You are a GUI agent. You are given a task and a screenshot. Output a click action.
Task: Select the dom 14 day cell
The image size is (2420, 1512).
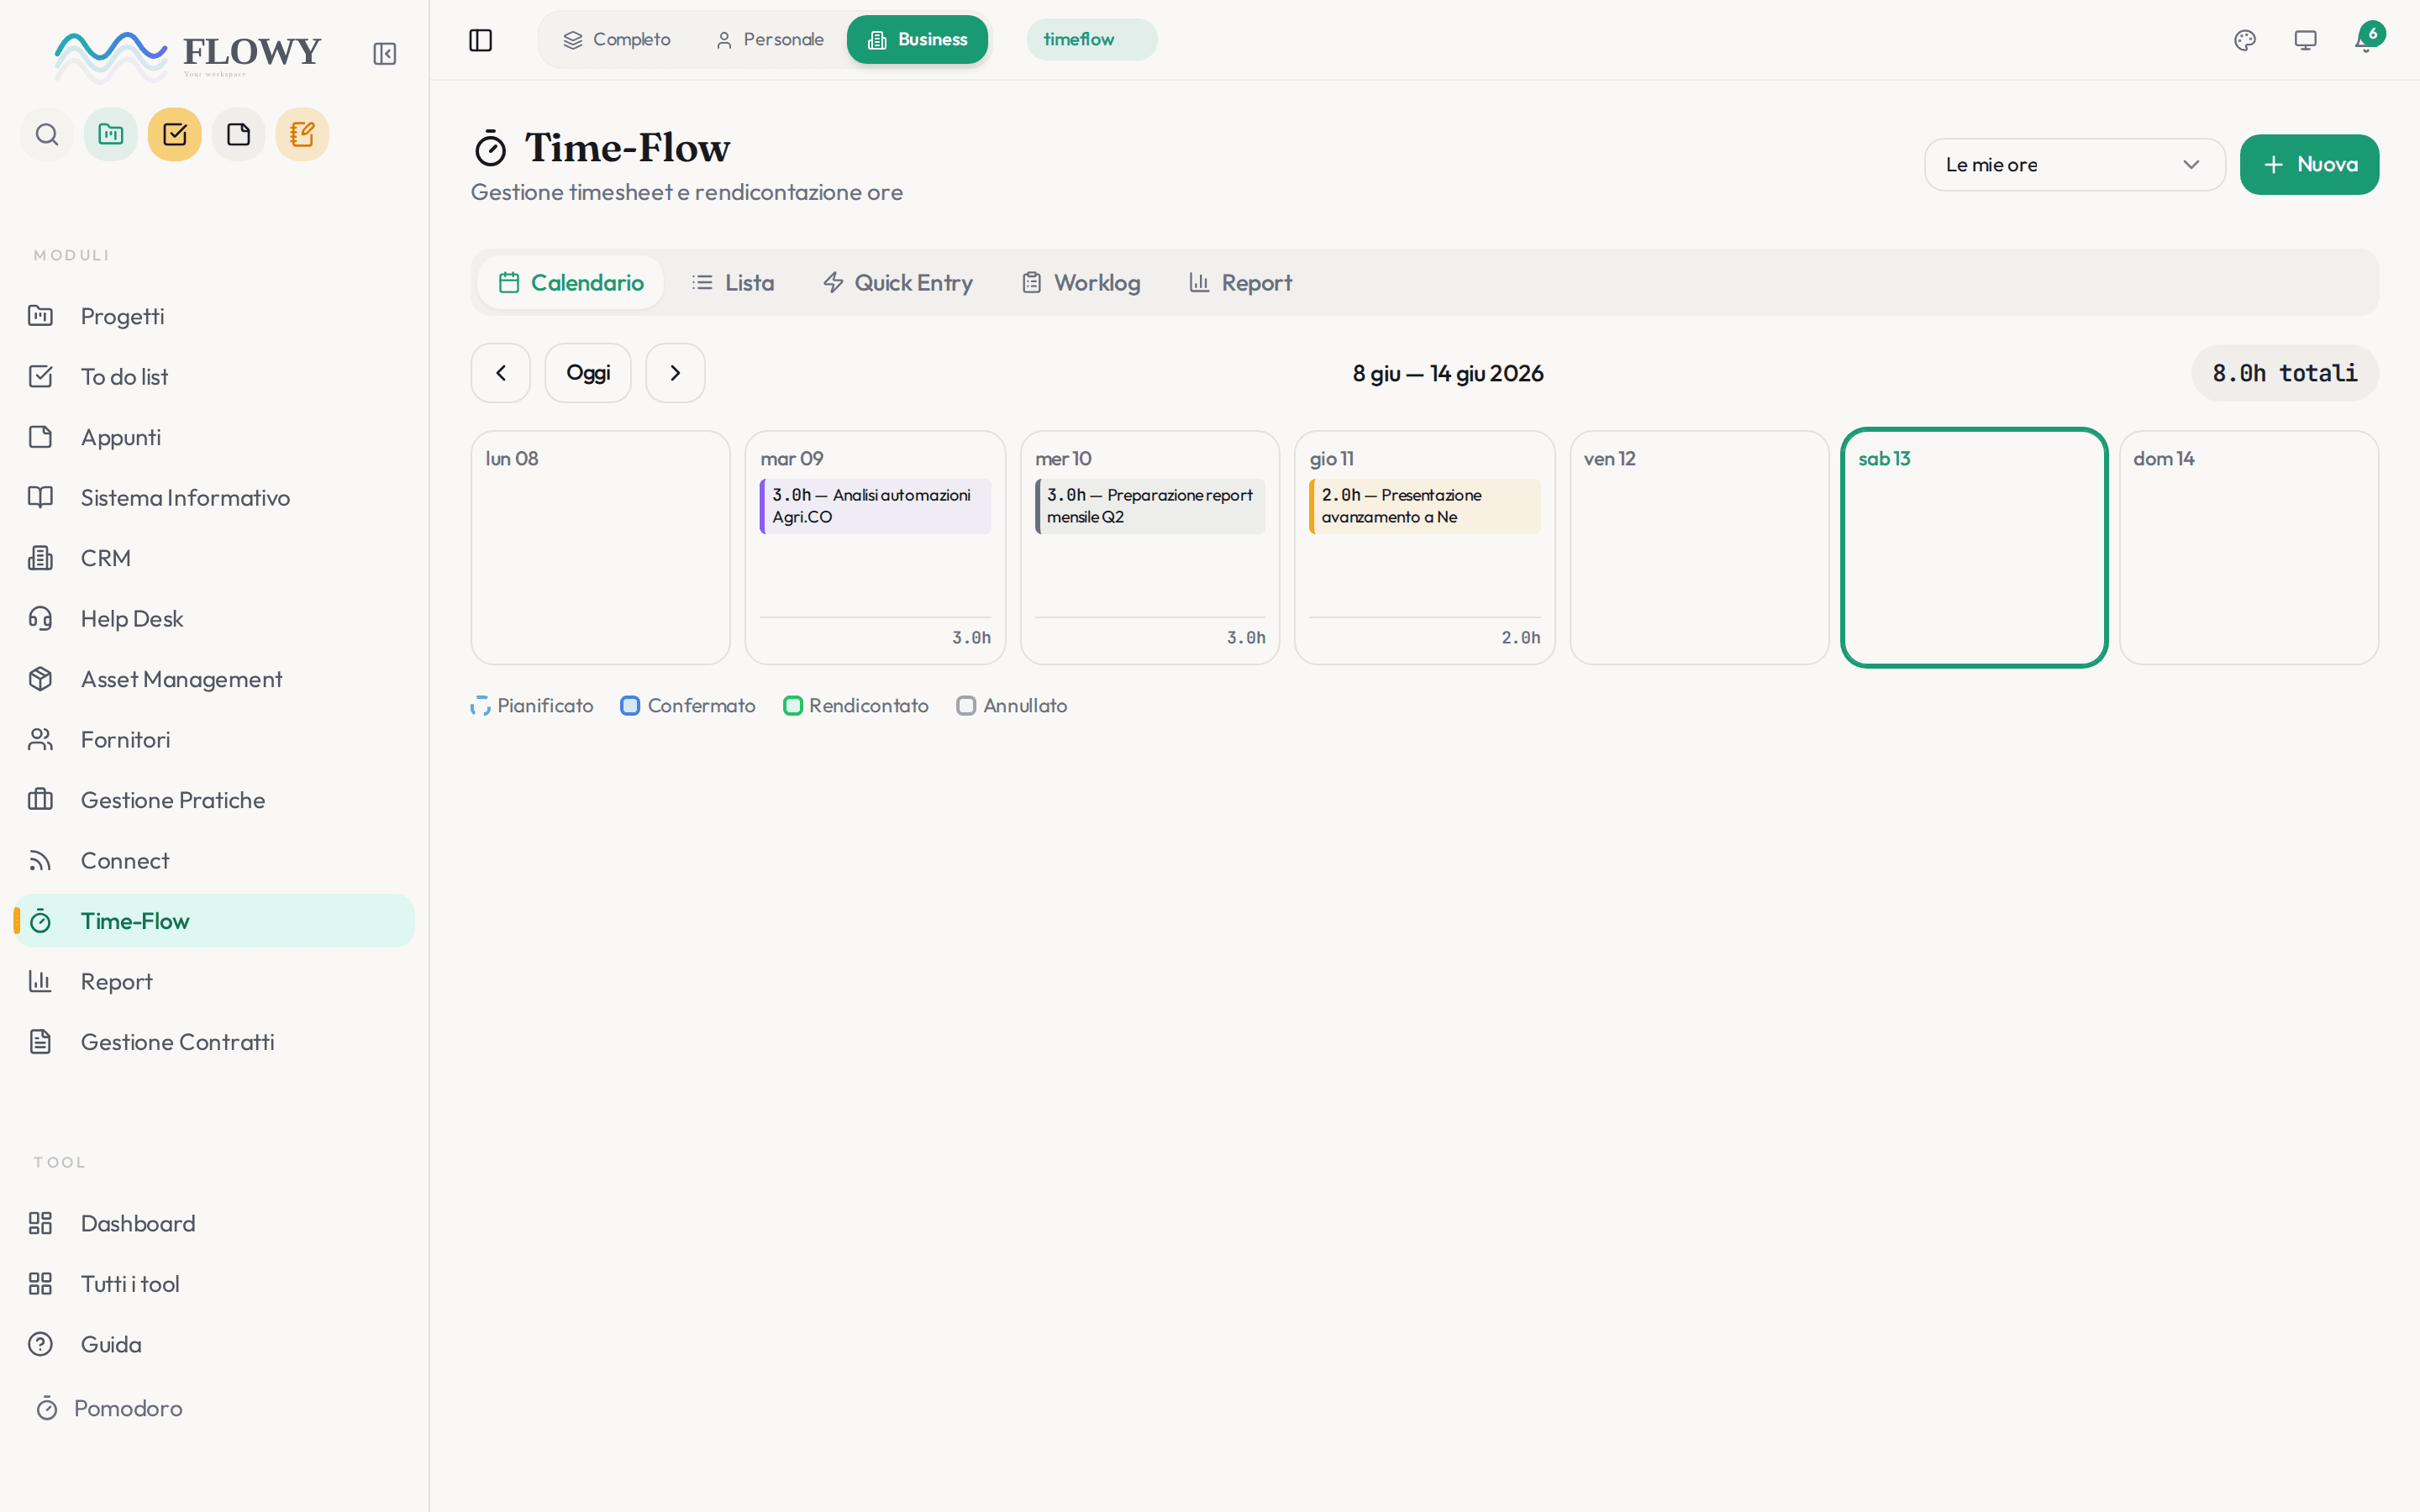tap(2249, 548)
